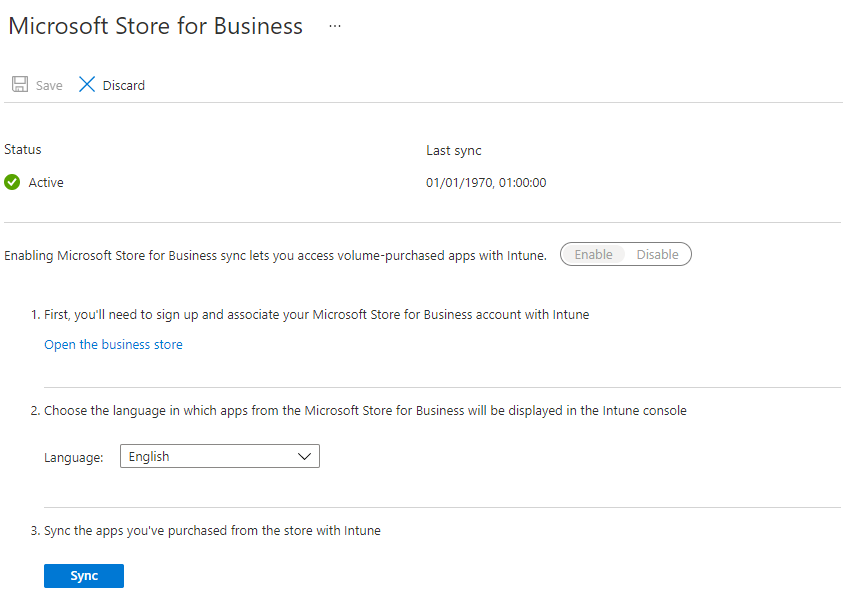The image size is (843, 610).
Task: Click the blue Sync button
Action: point(84,576)
